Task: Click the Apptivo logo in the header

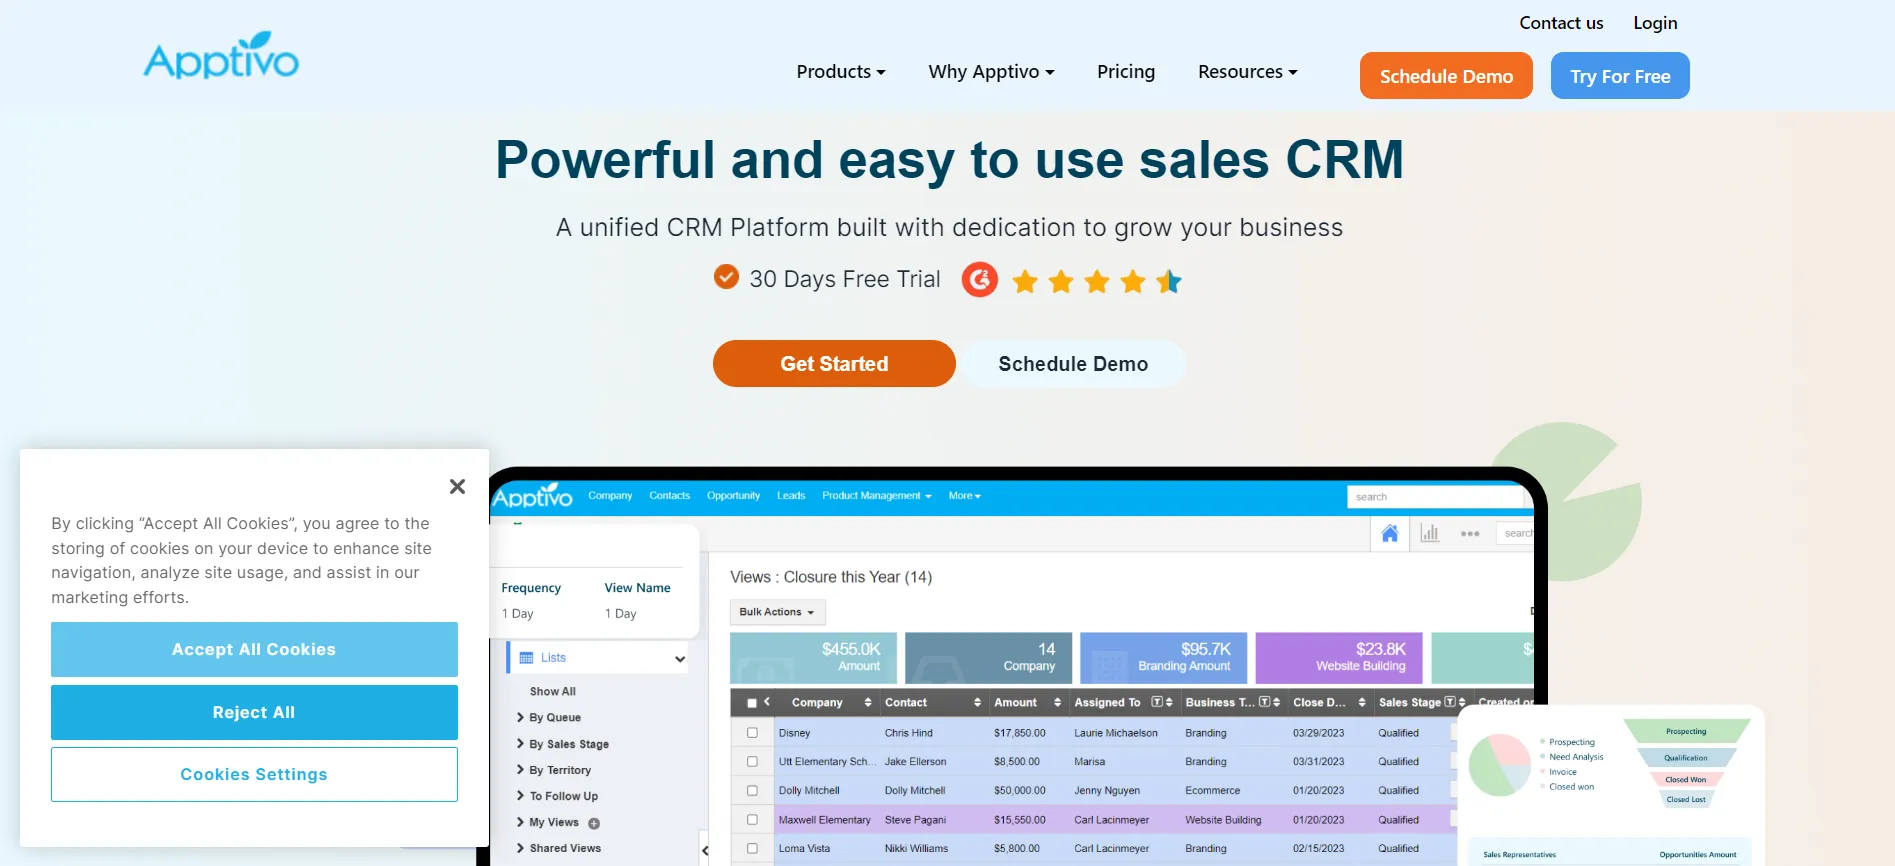Action: point(221,55)
